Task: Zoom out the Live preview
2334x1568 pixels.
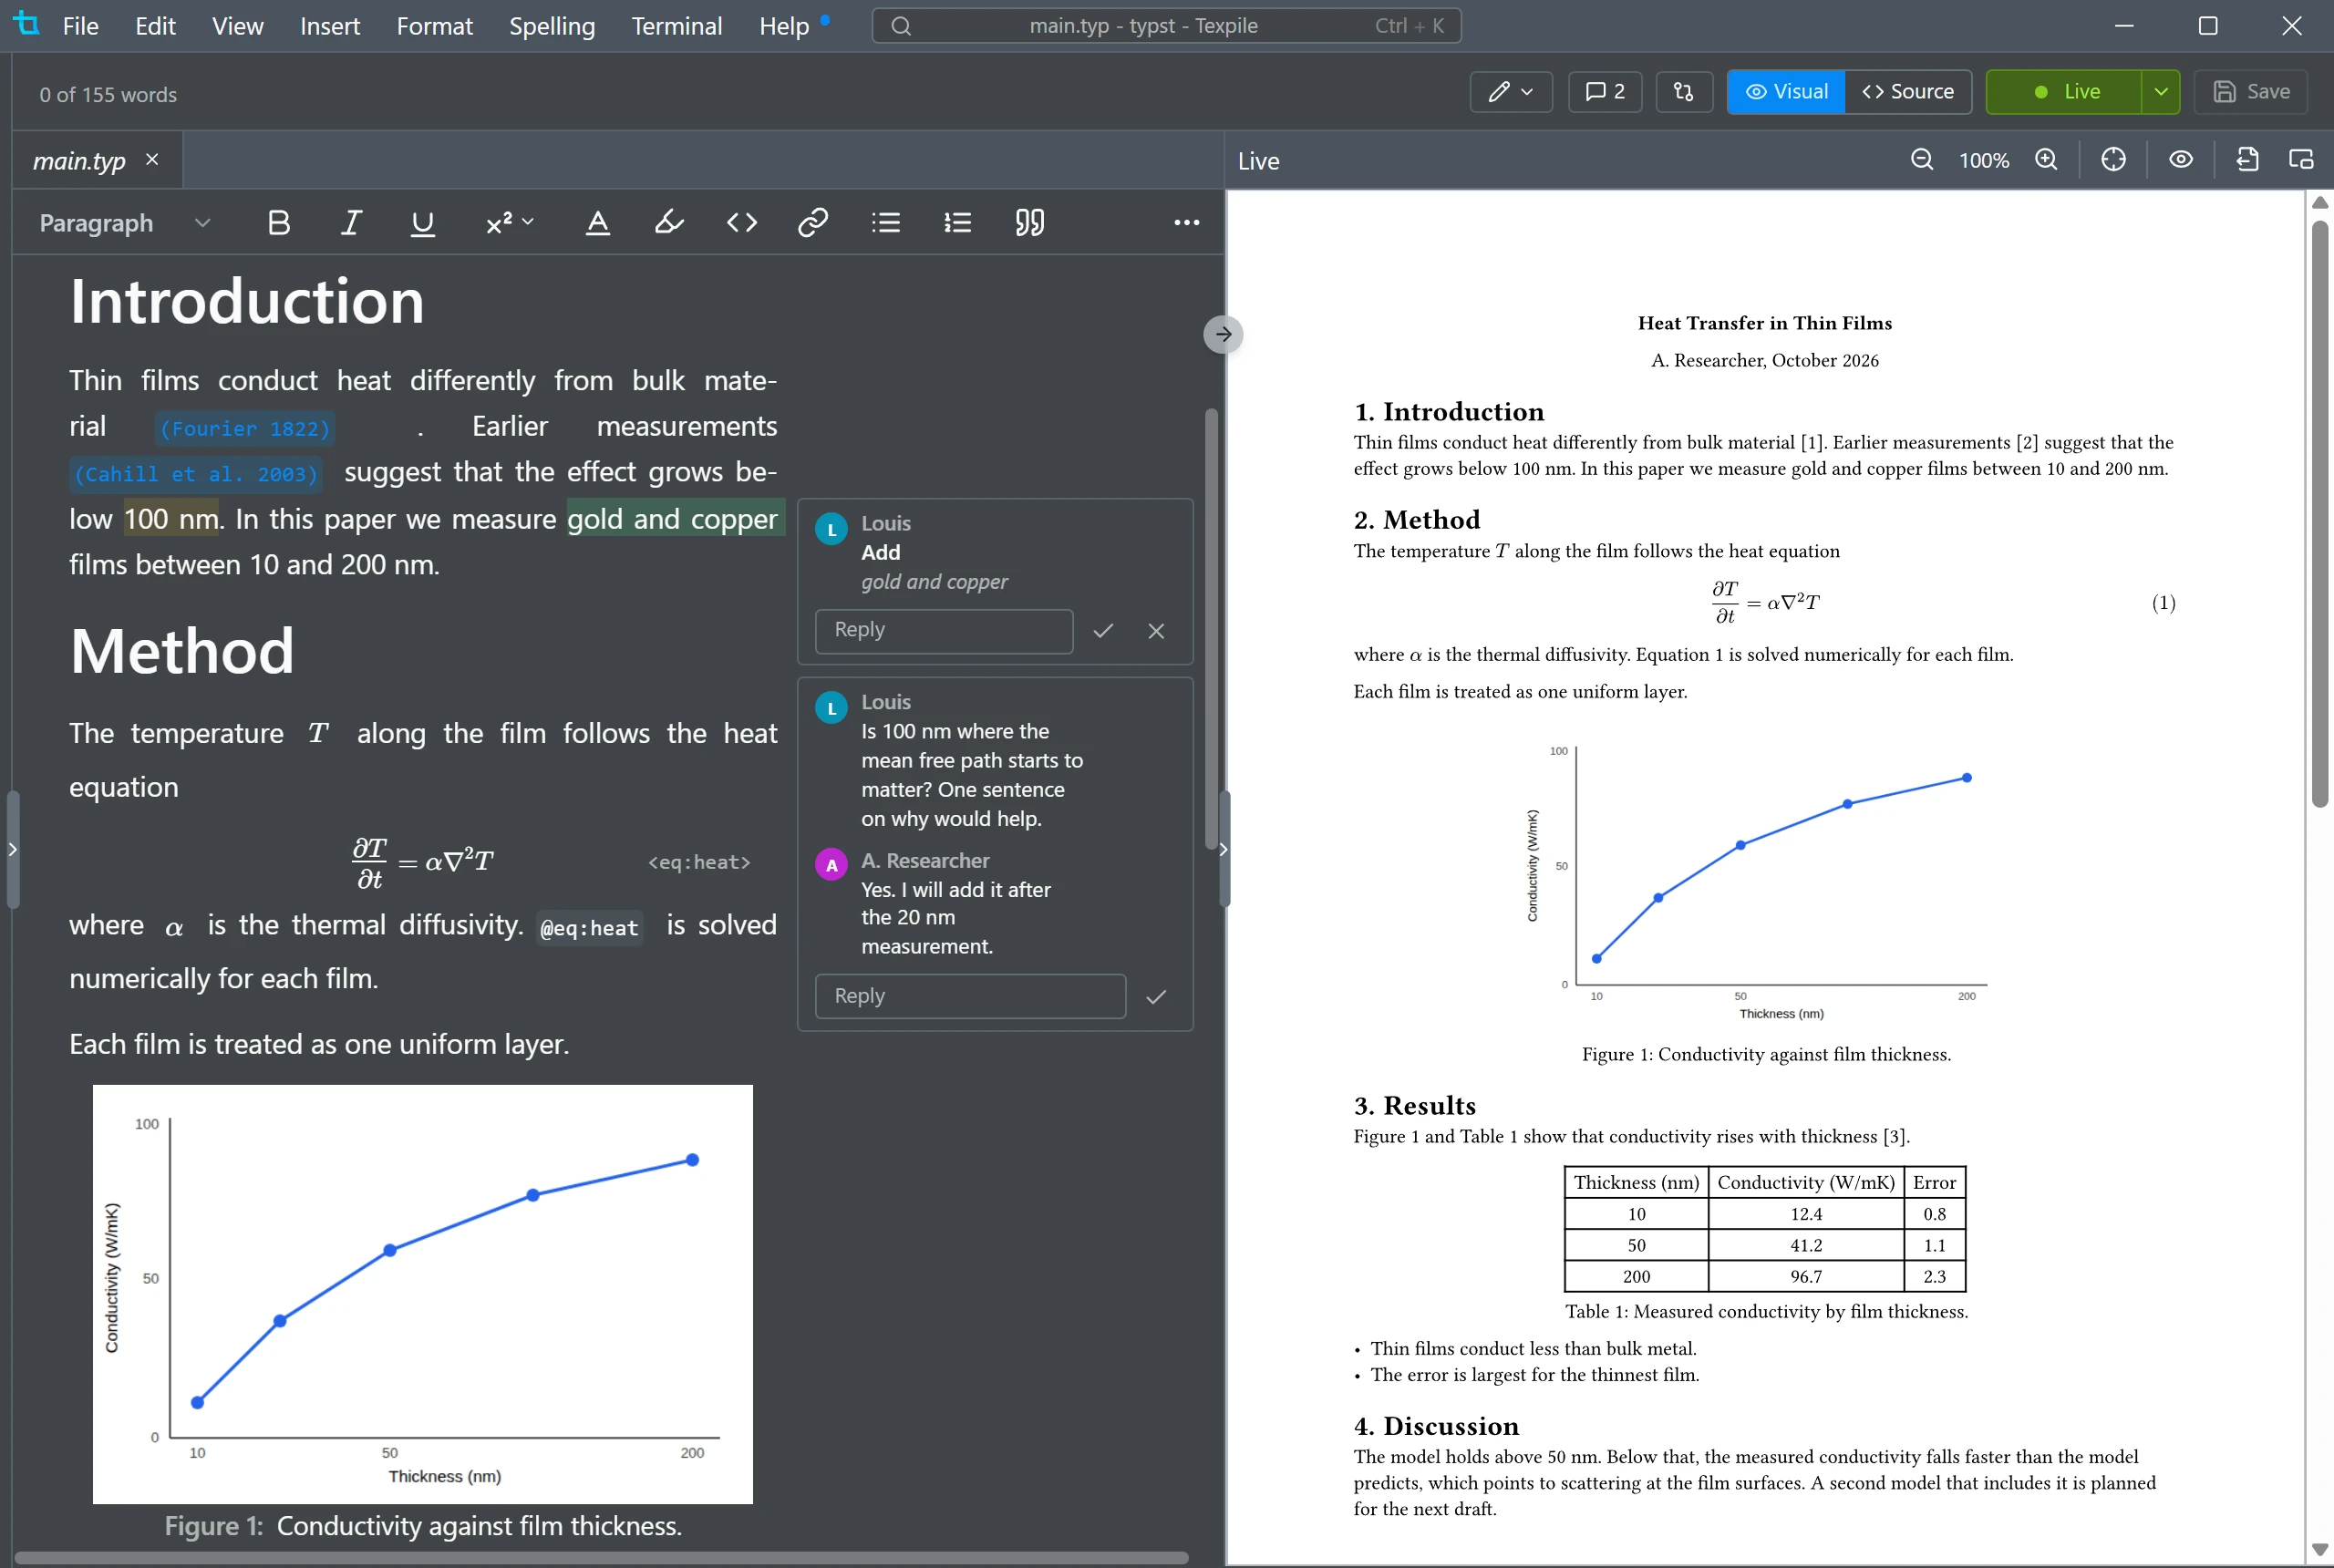Action: click(1921, 160)
